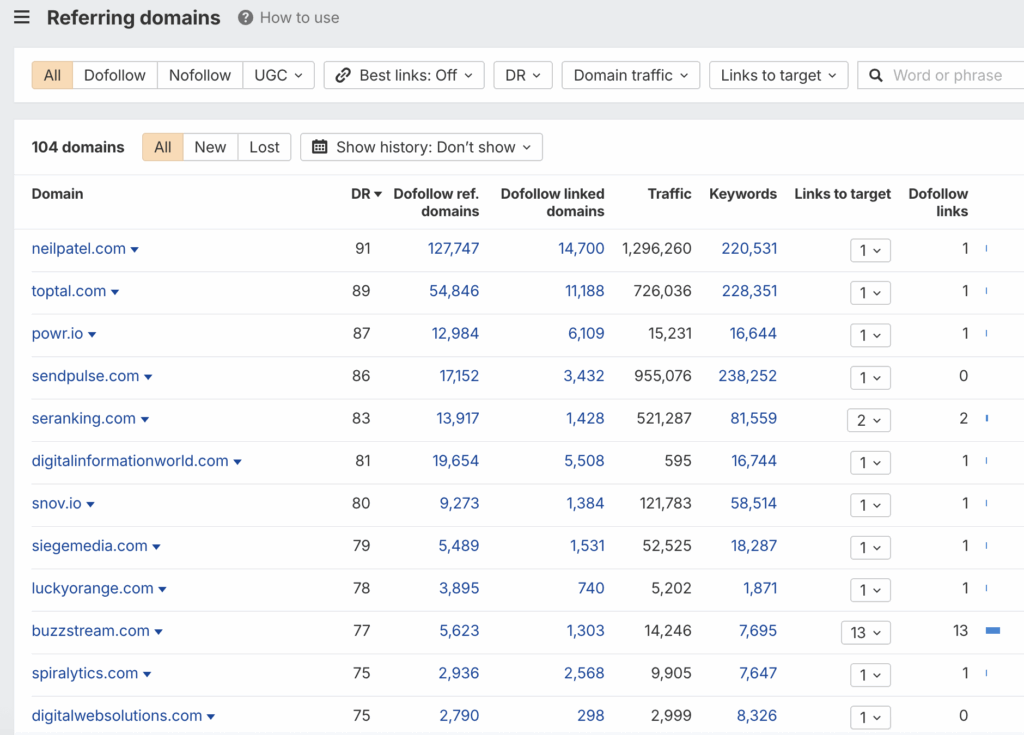Viewport: 1024px width, 735px height.
Task: Sort by Dofollow ref. domains column
Action: pos(436,203)
